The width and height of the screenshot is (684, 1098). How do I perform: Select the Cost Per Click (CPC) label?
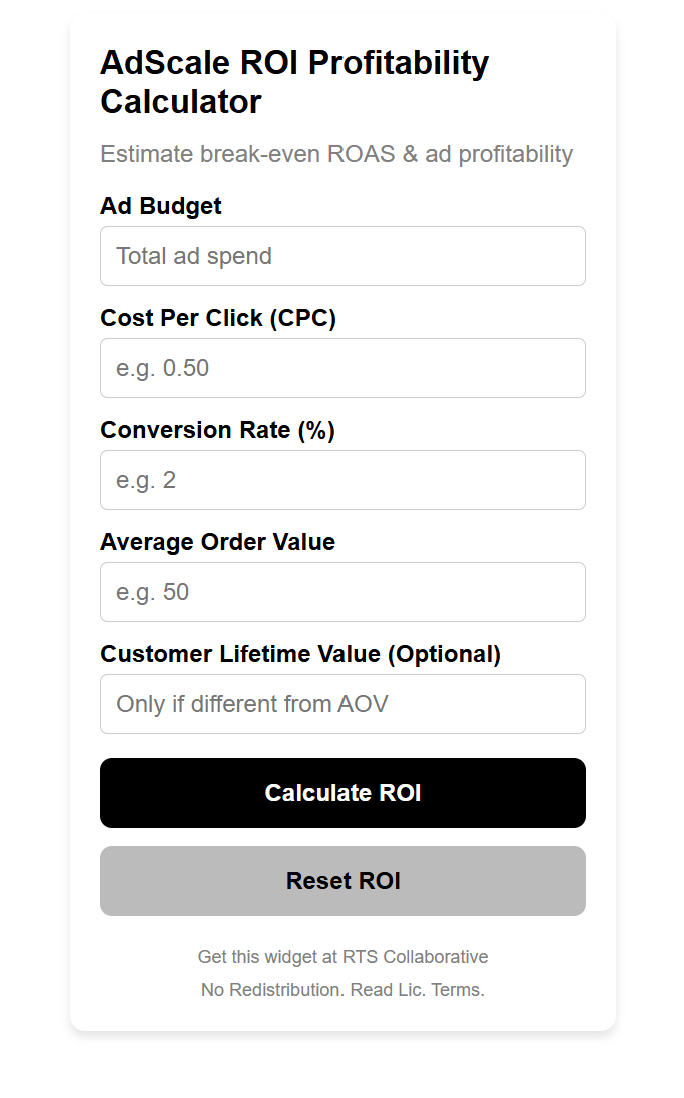tap(218, 318)
